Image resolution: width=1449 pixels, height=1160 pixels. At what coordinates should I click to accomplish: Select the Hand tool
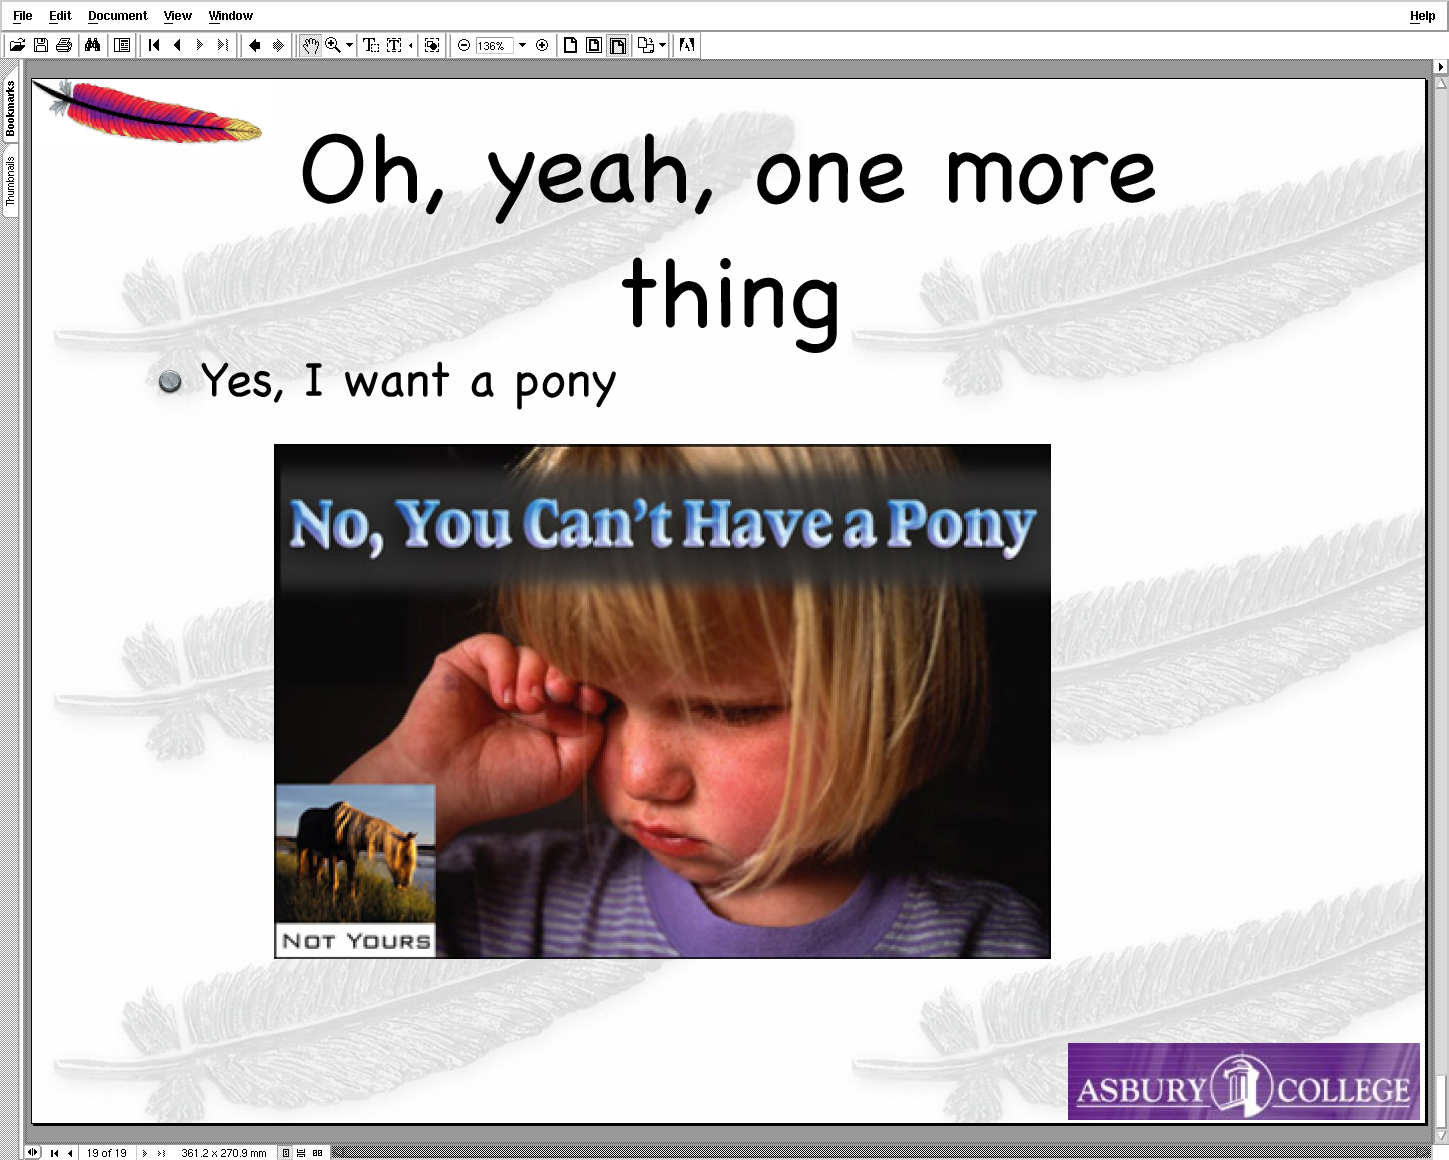[x=311, y=45]
